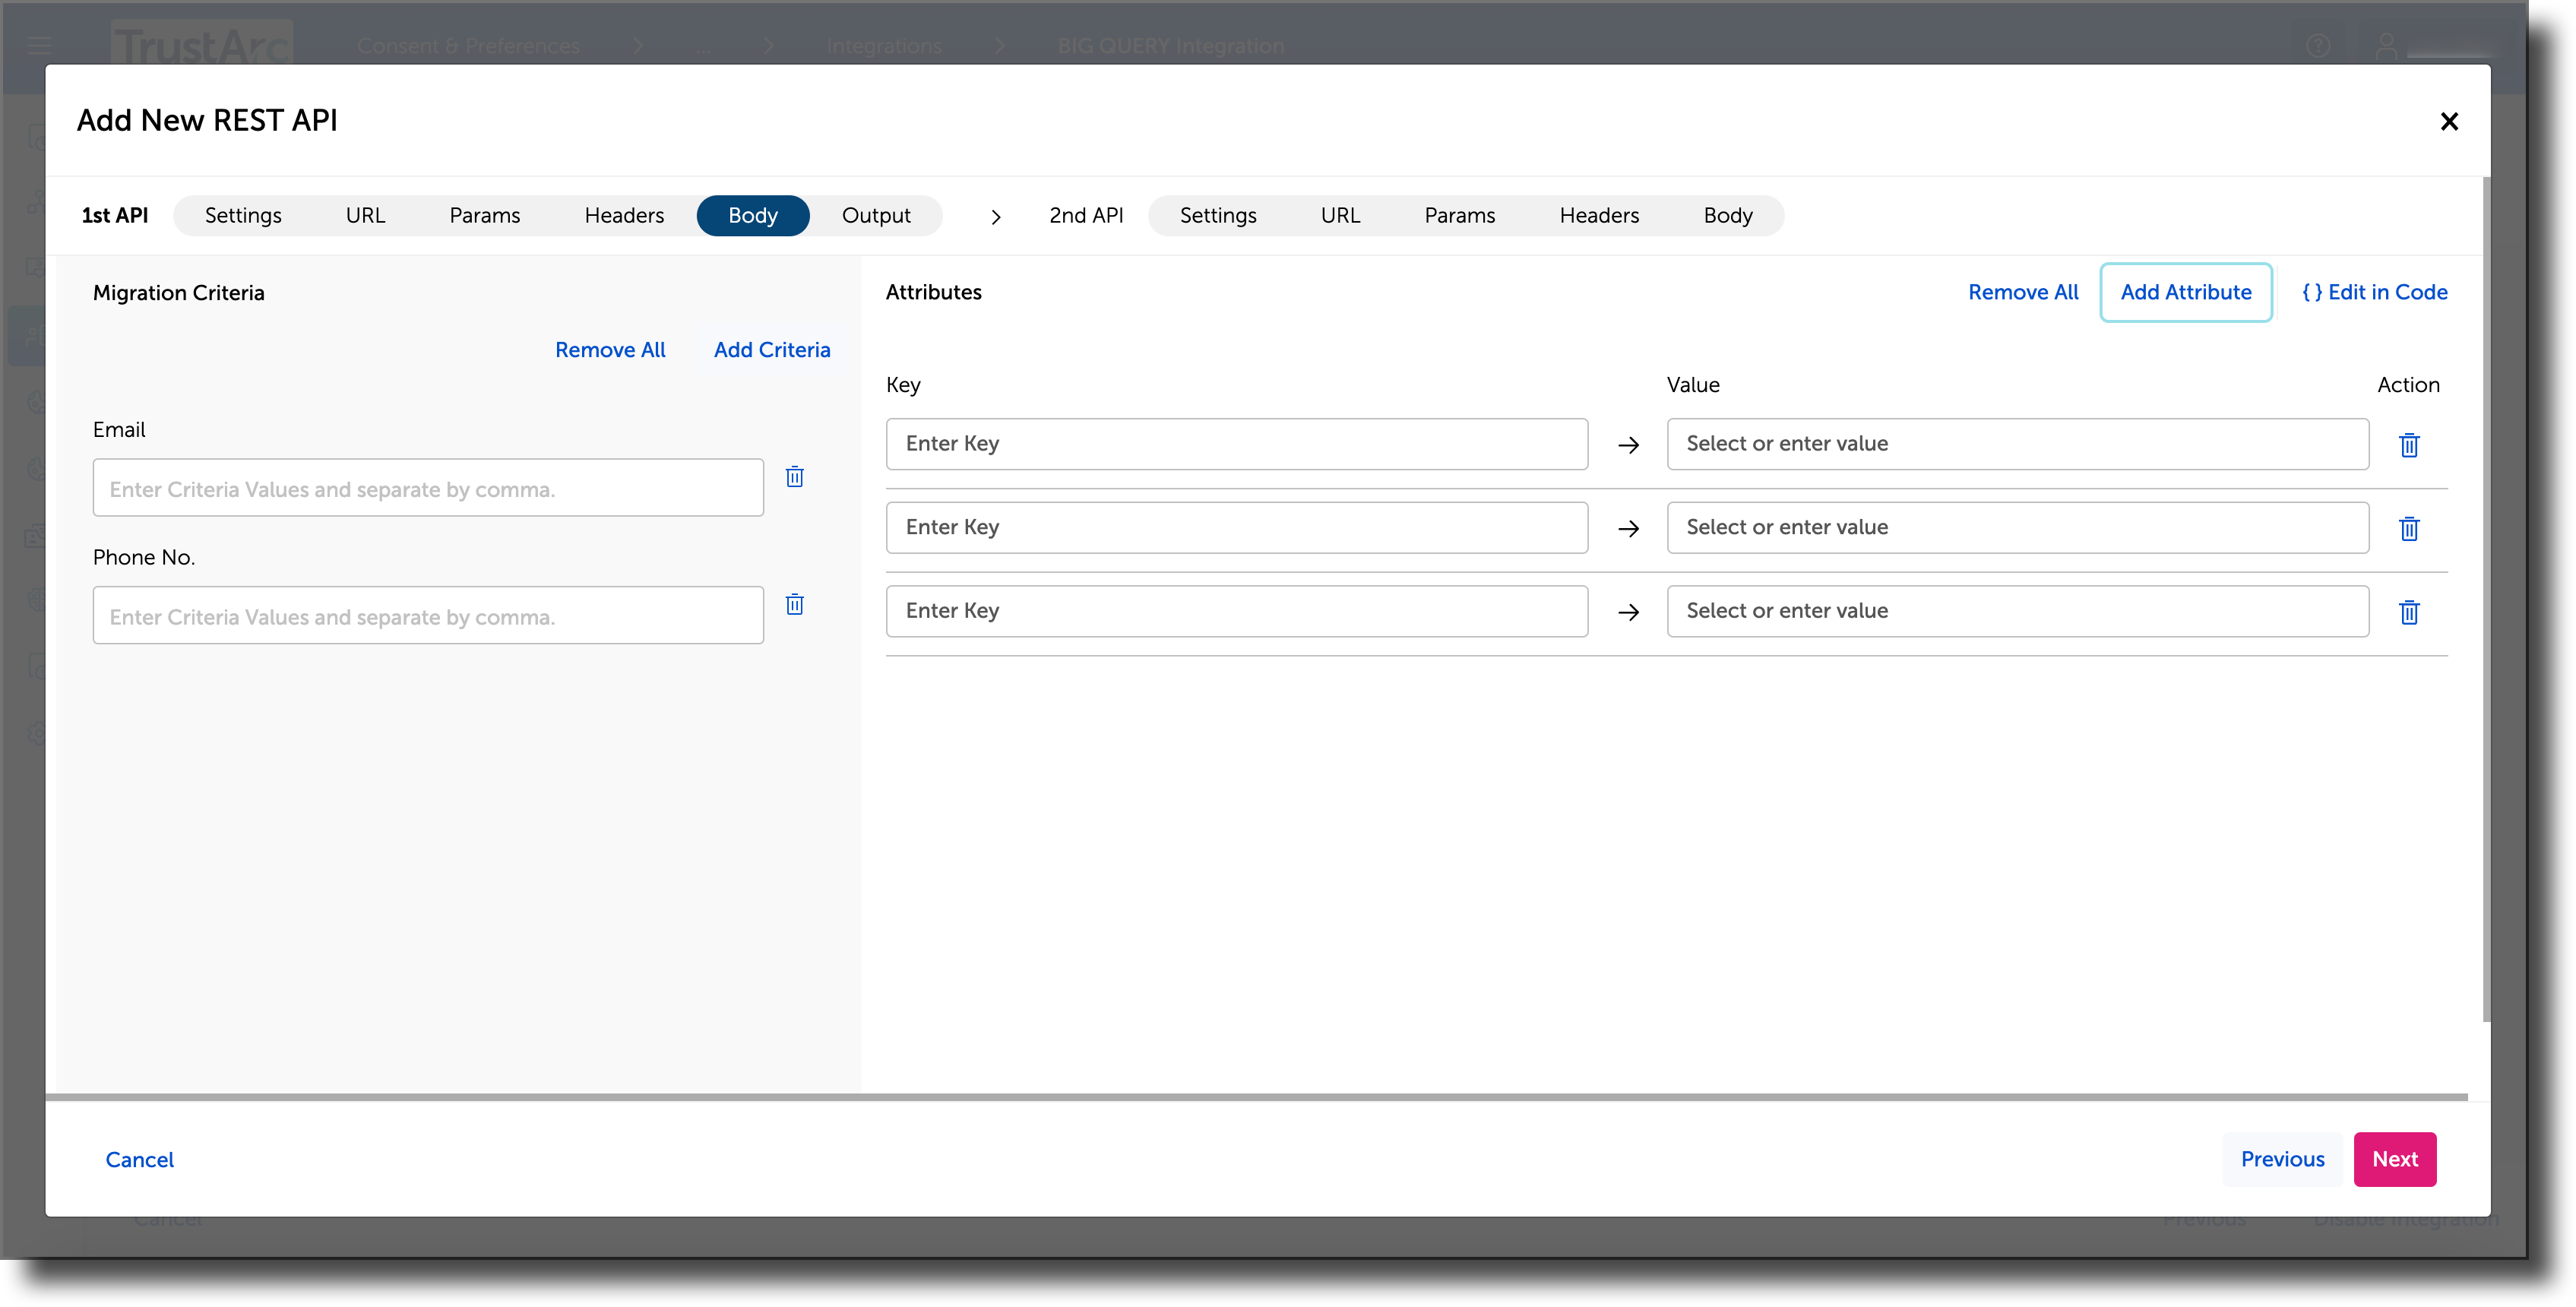2576x1307 pixels.
Task: Click the dialog vertical scrollbar
Action: click(x=2486, y=600)
